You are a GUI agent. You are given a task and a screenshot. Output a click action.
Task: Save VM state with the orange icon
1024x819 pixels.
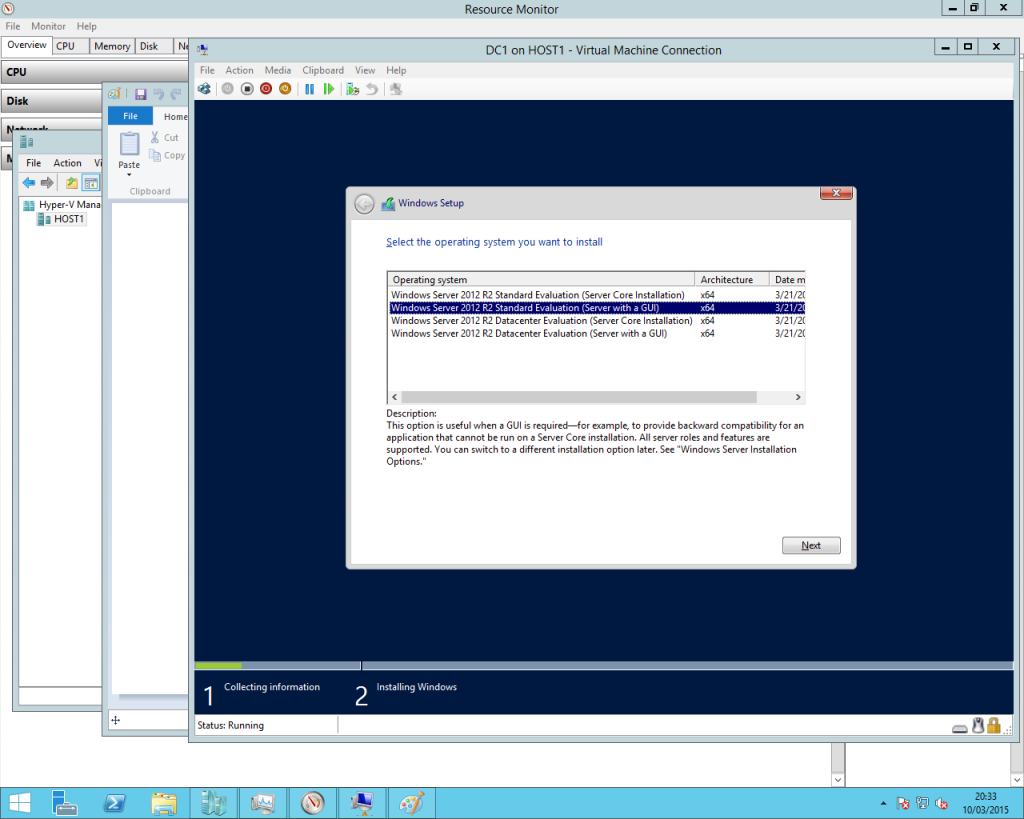285,89
